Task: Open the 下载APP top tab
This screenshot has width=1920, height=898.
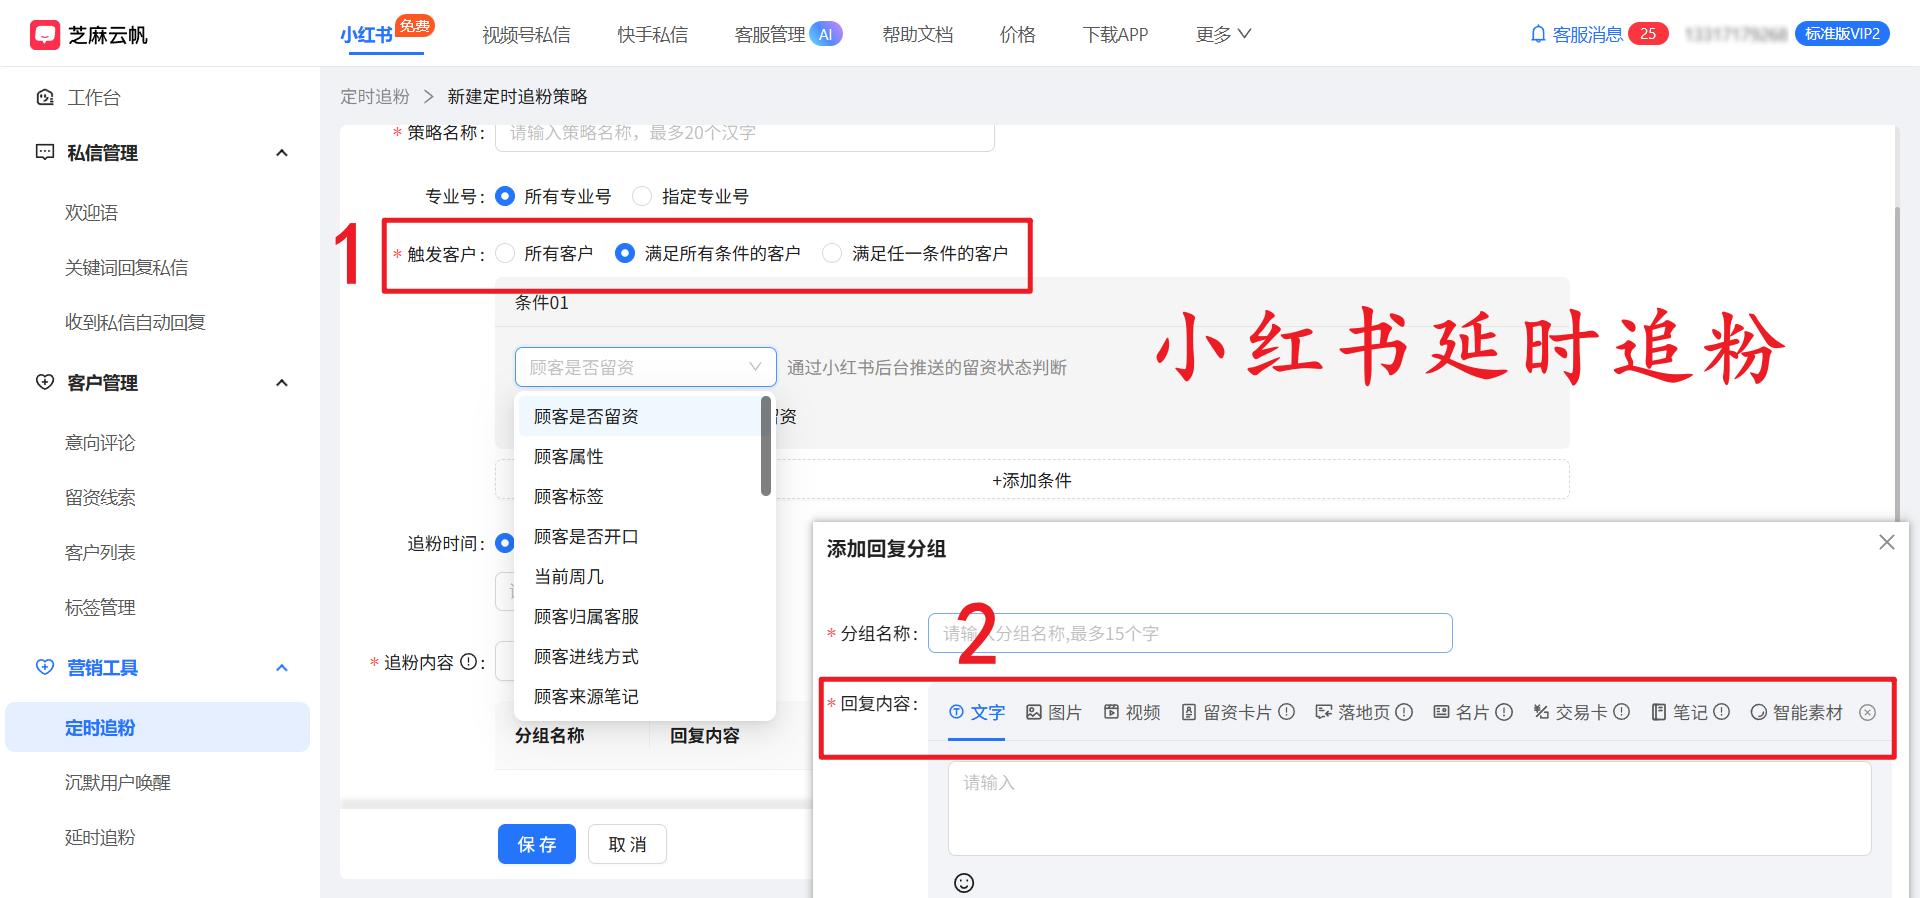Action: tap(1115, 35)
